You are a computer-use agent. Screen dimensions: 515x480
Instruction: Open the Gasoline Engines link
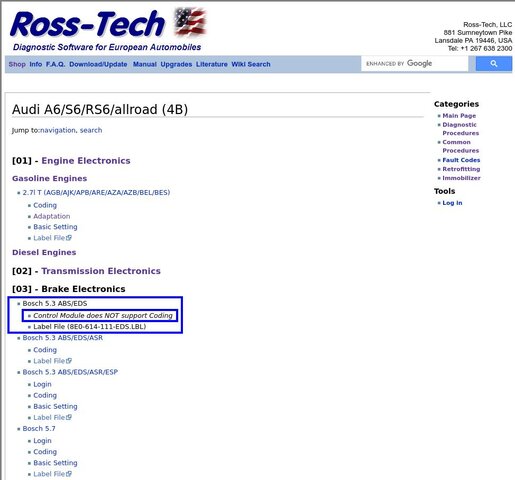pos(49,179)
